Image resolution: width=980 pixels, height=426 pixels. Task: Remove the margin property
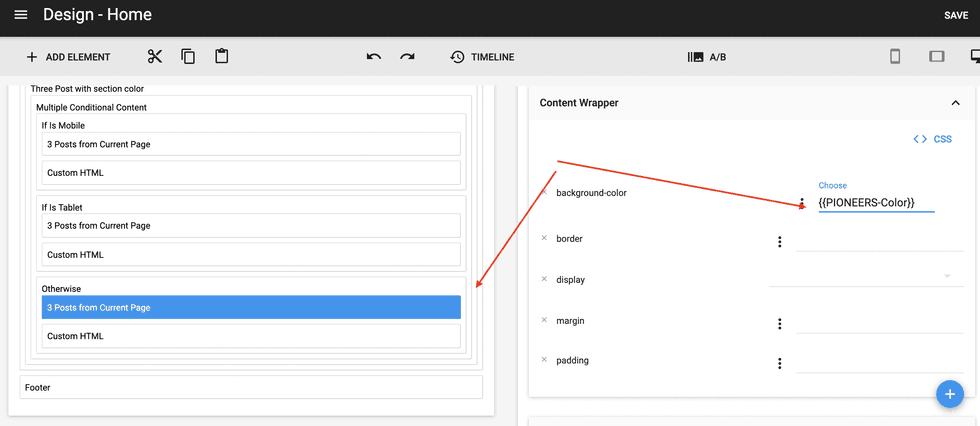[544, 320]
